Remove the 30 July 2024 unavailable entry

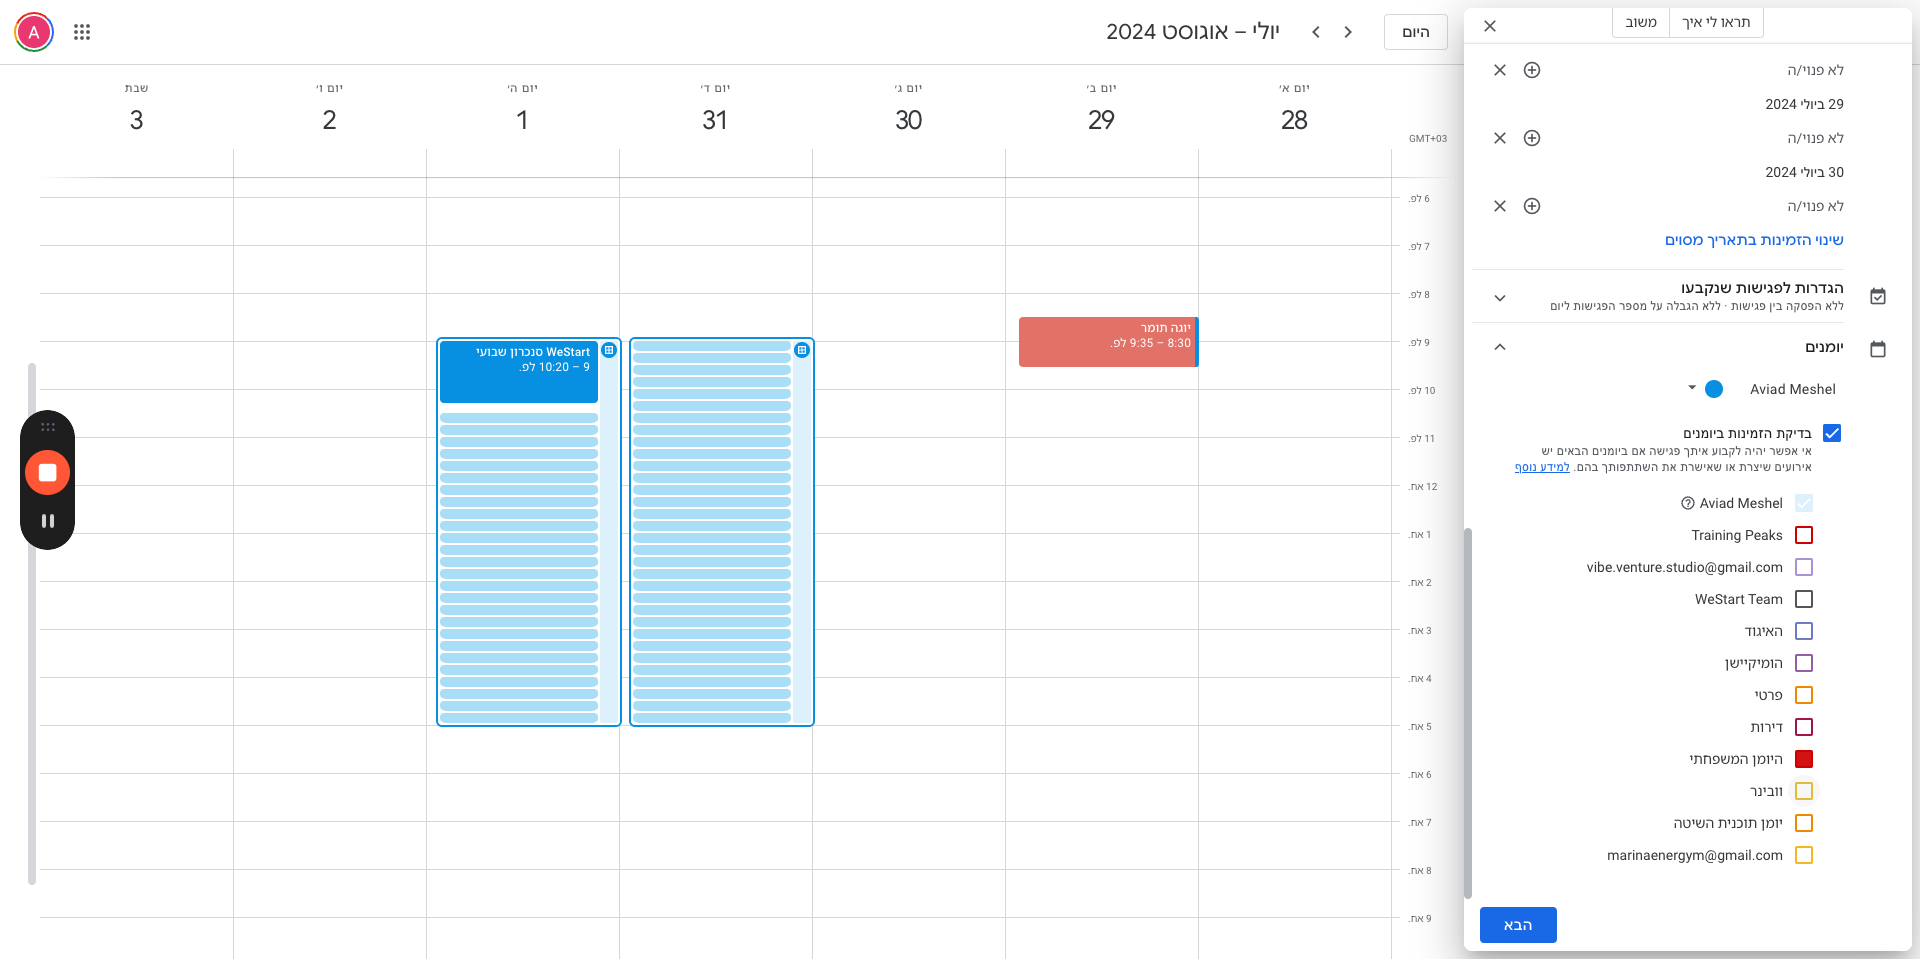pos(1500,206)
